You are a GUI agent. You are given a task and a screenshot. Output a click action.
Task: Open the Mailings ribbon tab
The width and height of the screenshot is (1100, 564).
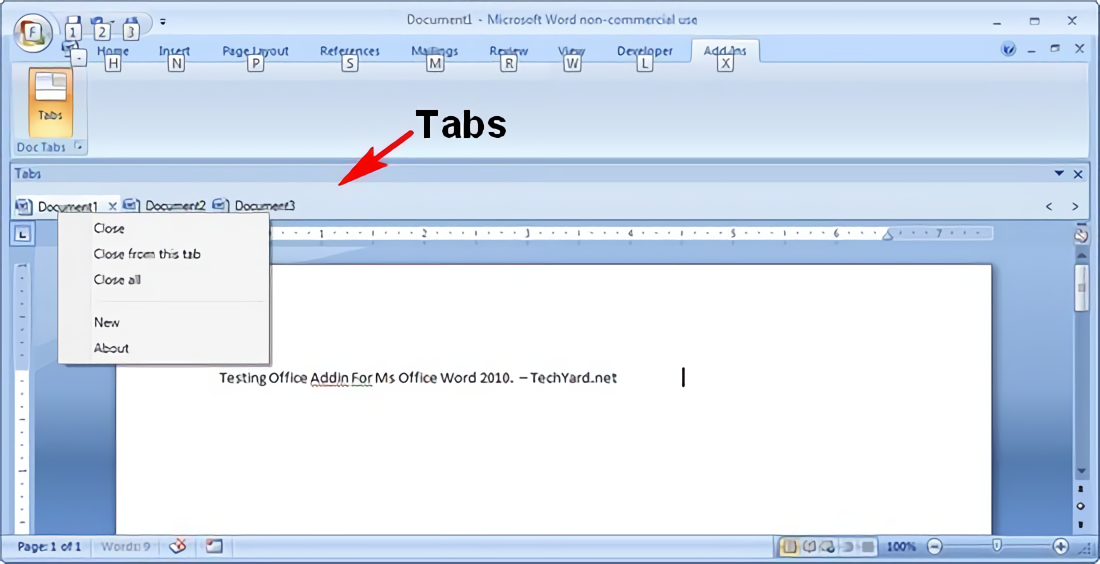pos(435,51)
